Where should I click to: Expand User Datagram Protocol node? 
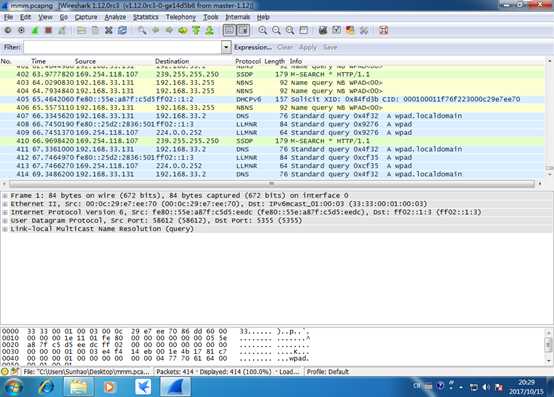pos(5,220)
